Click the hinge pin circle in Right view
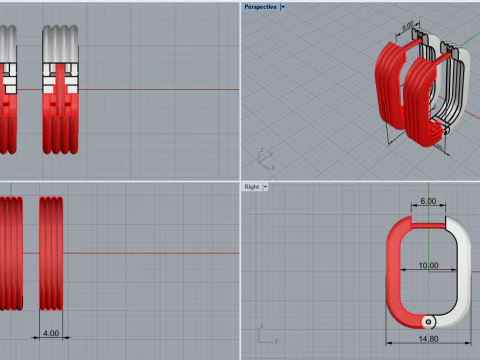 pos(429,322)
